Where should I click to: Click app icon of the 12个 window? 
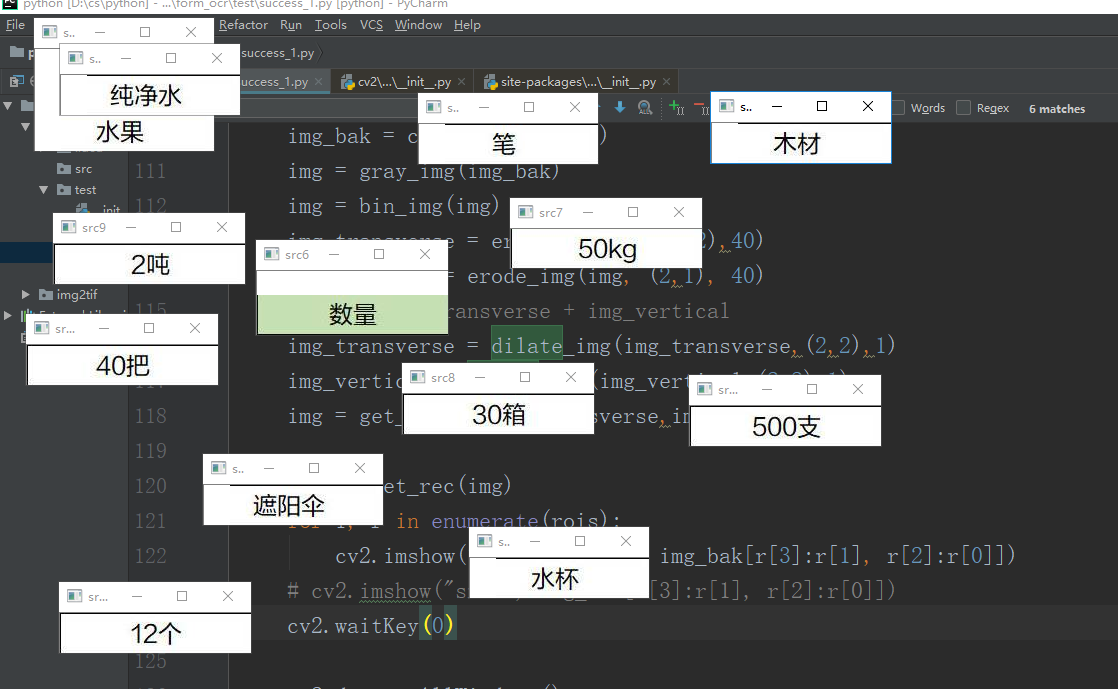point(74,596)
